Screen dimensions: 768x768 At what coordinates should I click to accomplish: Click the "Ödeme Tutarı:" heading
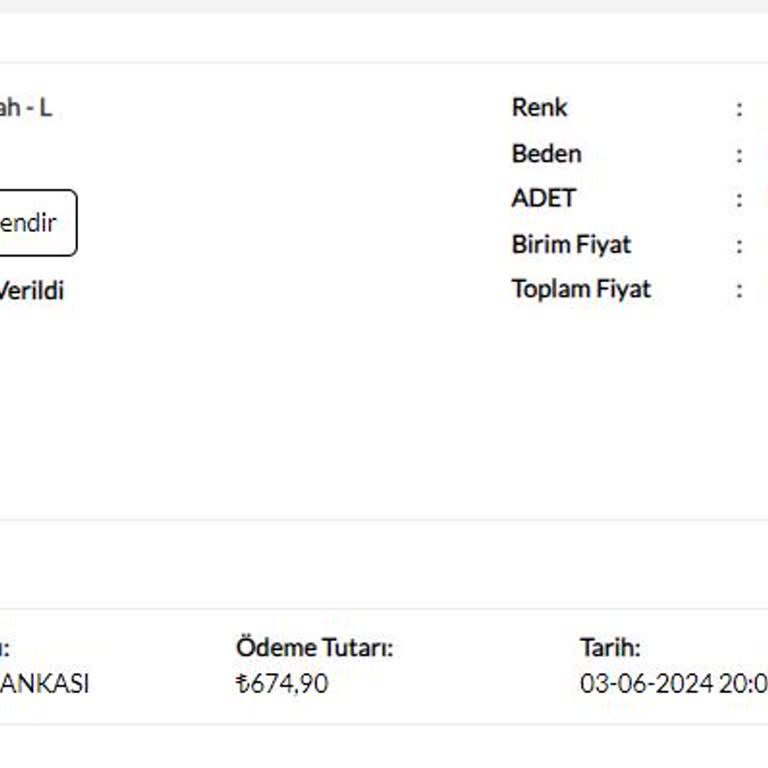pos(314,647)
